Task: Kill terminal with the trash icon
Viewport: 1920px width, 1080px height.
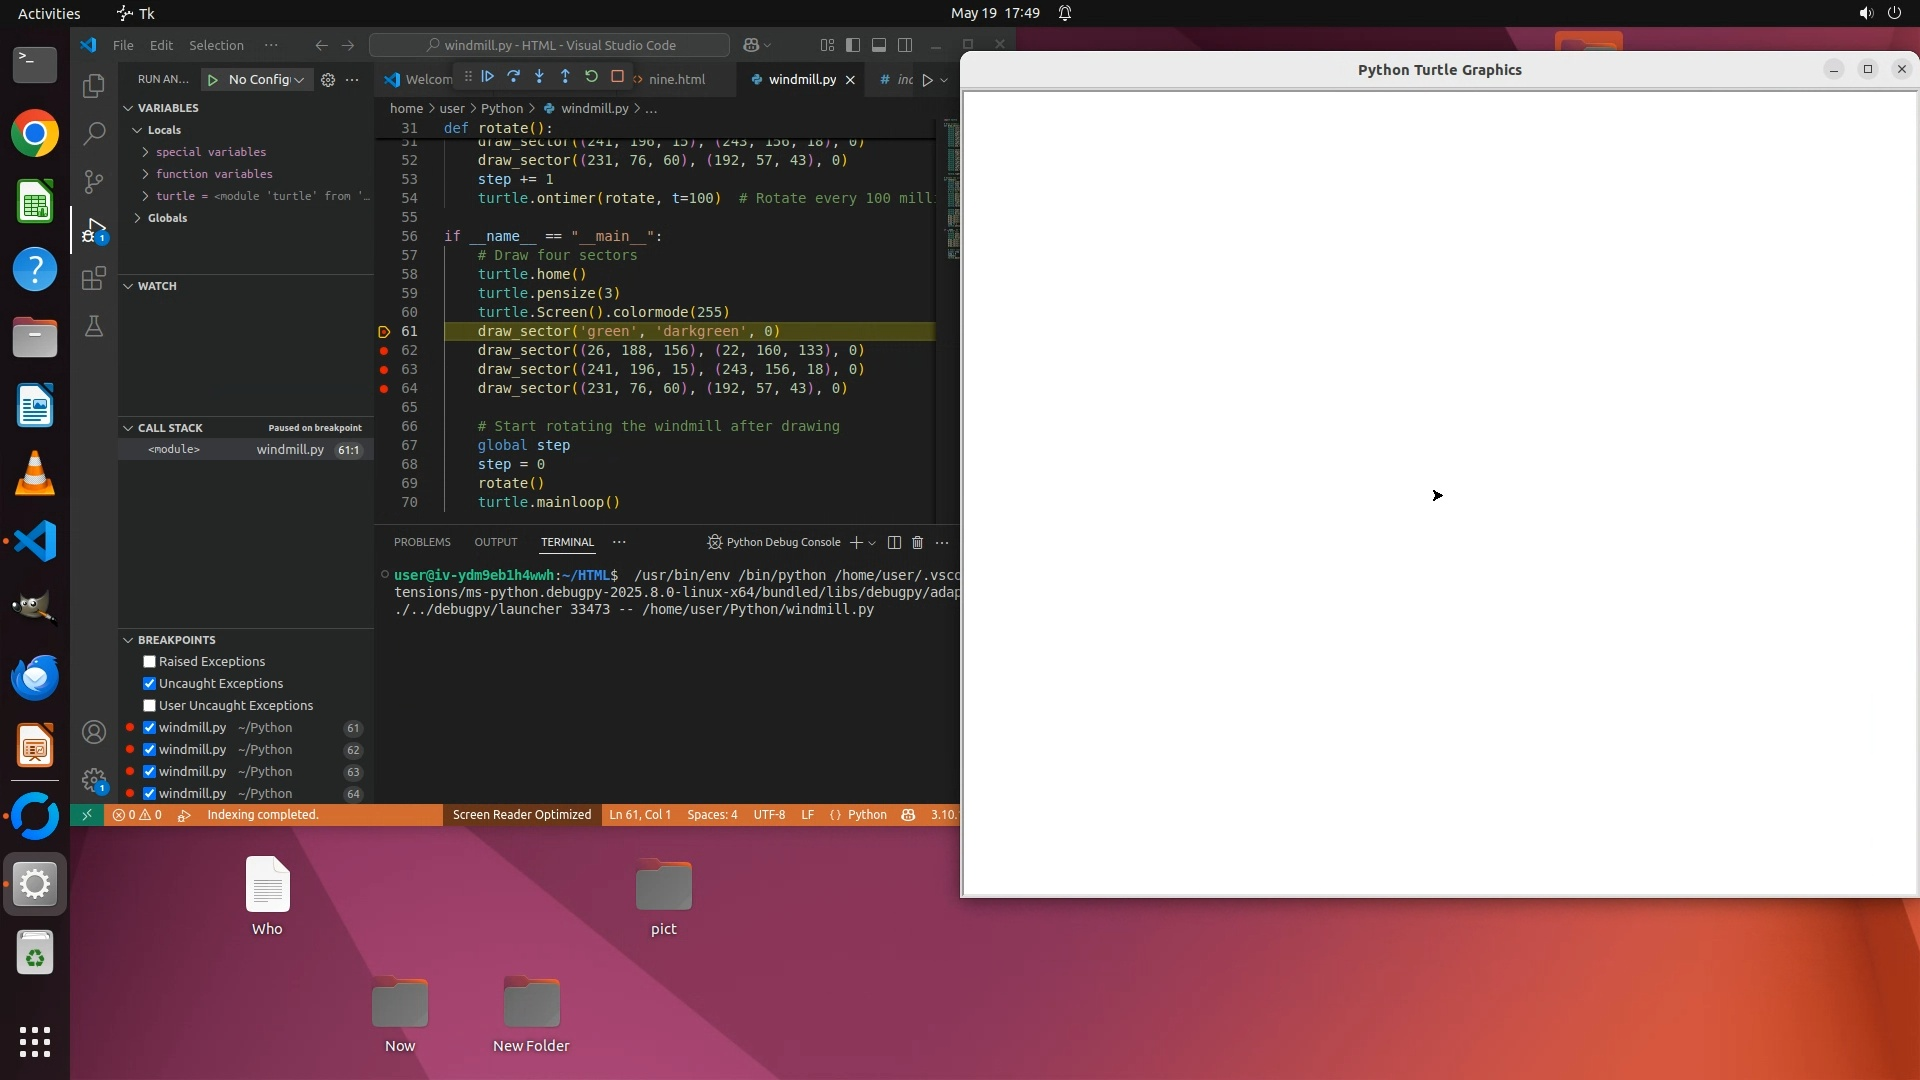Action: (917, 542)
